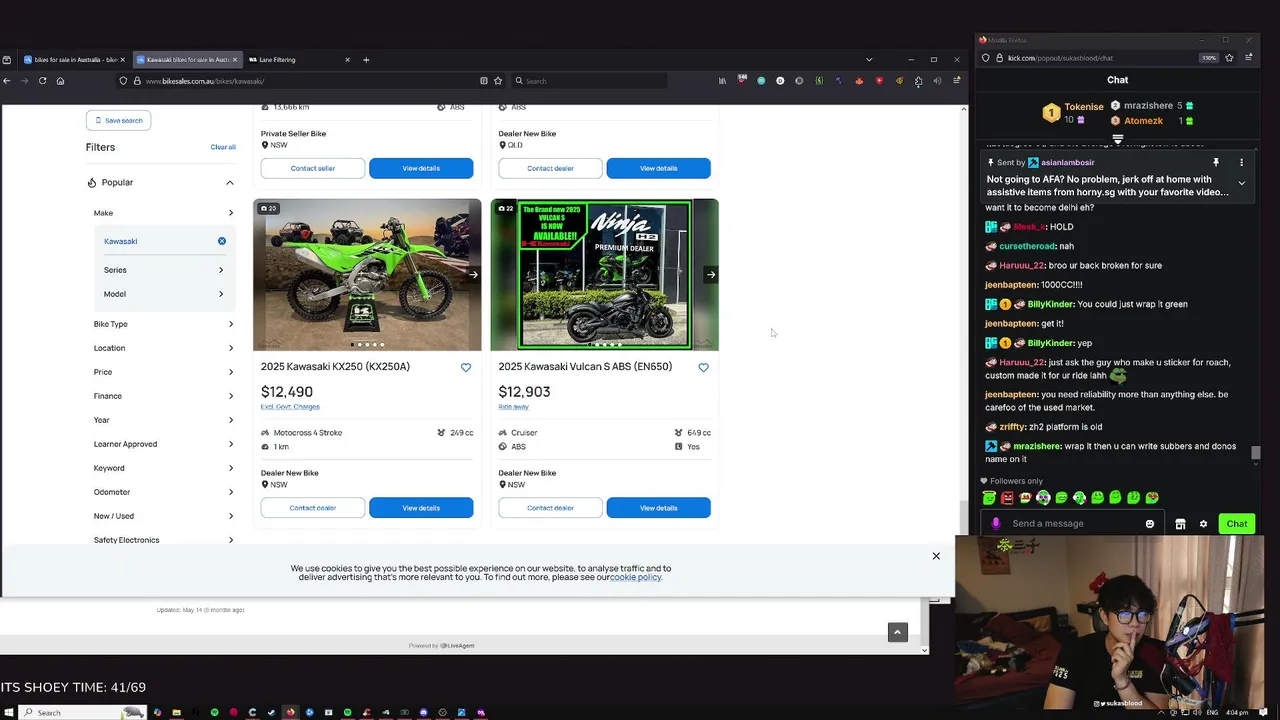The width and height of the screenshot is (1280, 720).
Task: Dismiss the cookie notice banner
Action: (x=936, y=556)
